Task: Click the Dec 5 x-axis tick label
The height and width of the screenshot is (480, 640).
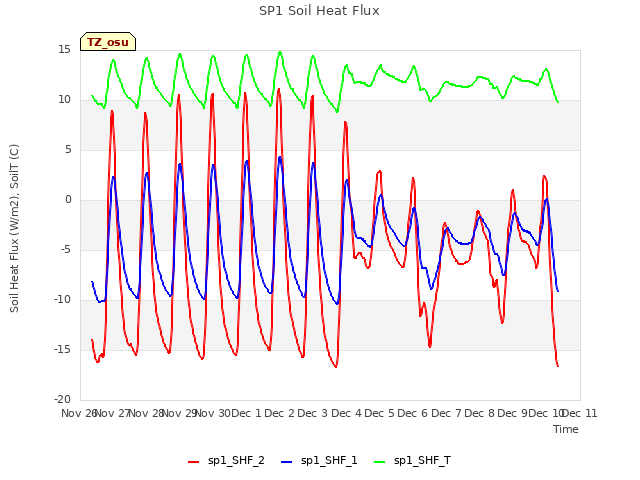Action: [380, 413]
